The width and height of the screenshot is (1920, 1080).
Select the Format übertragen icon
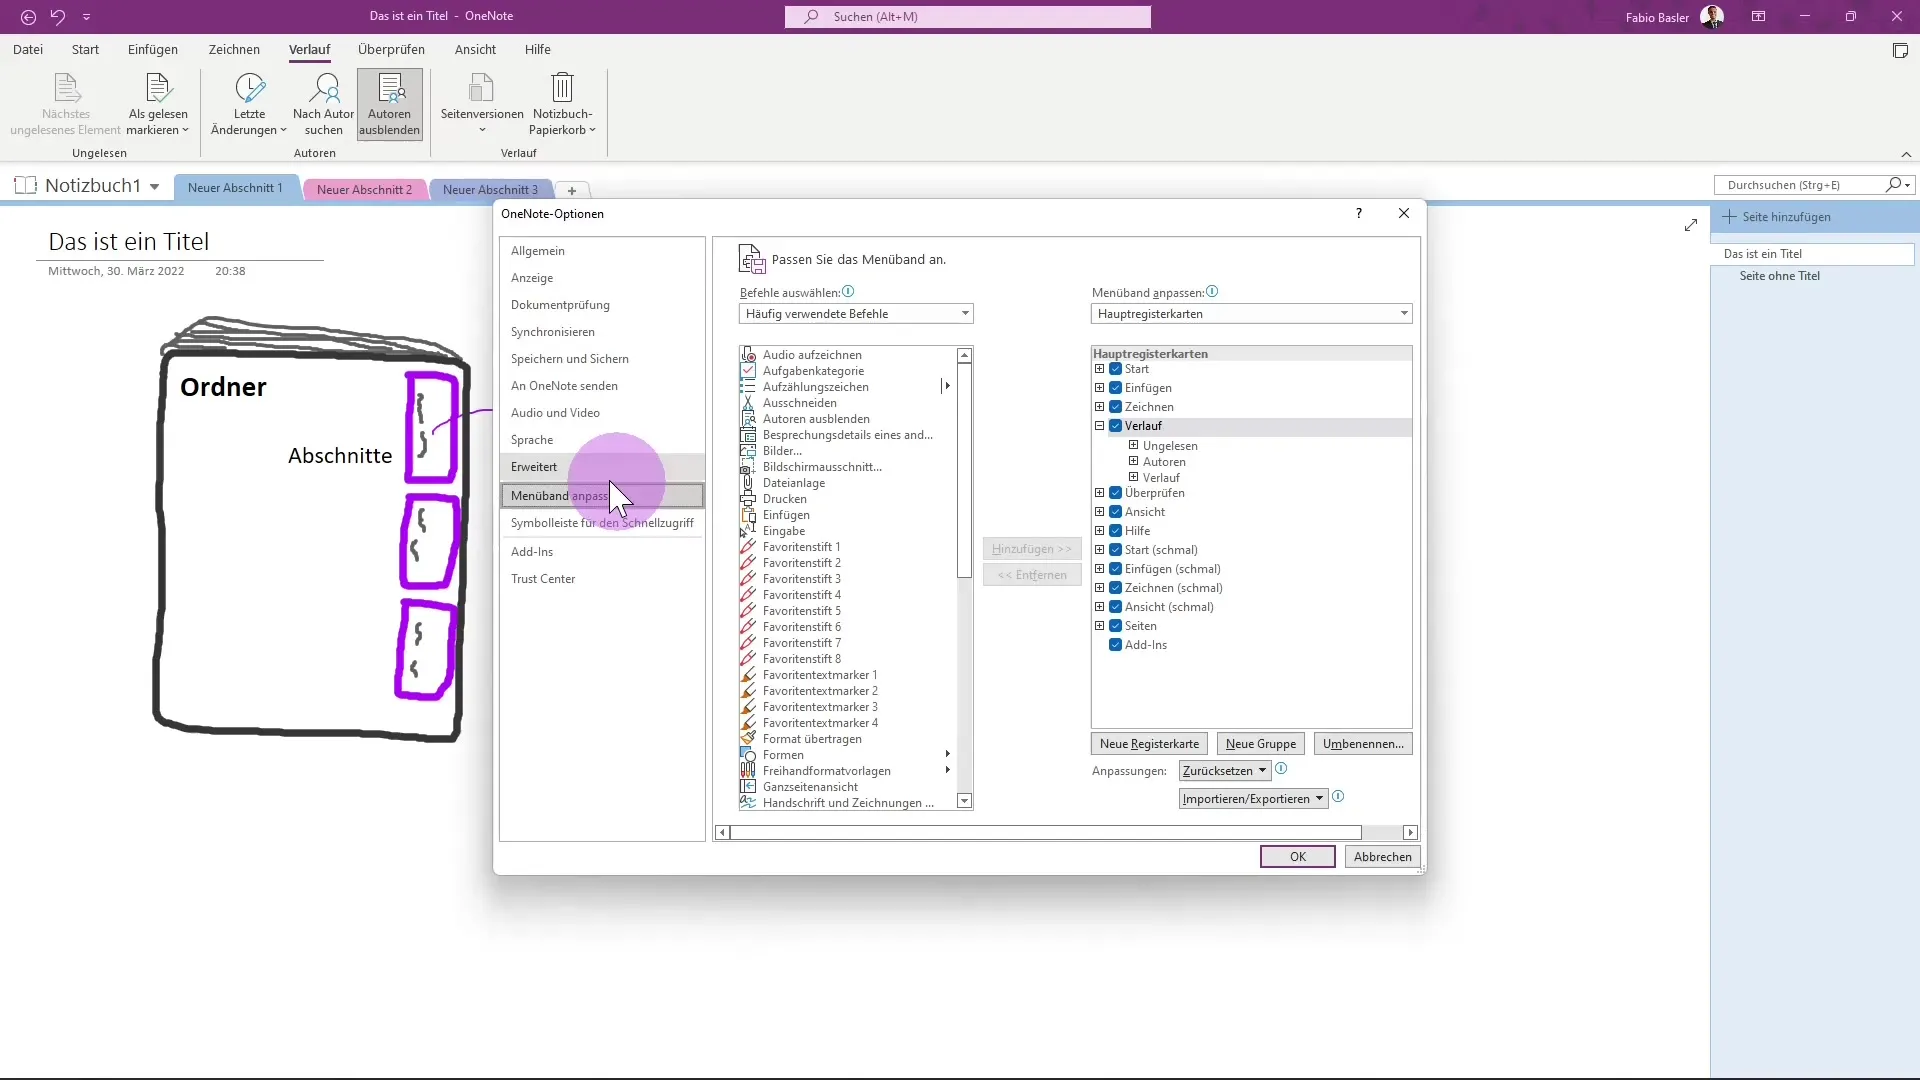(x=748, y=738)
